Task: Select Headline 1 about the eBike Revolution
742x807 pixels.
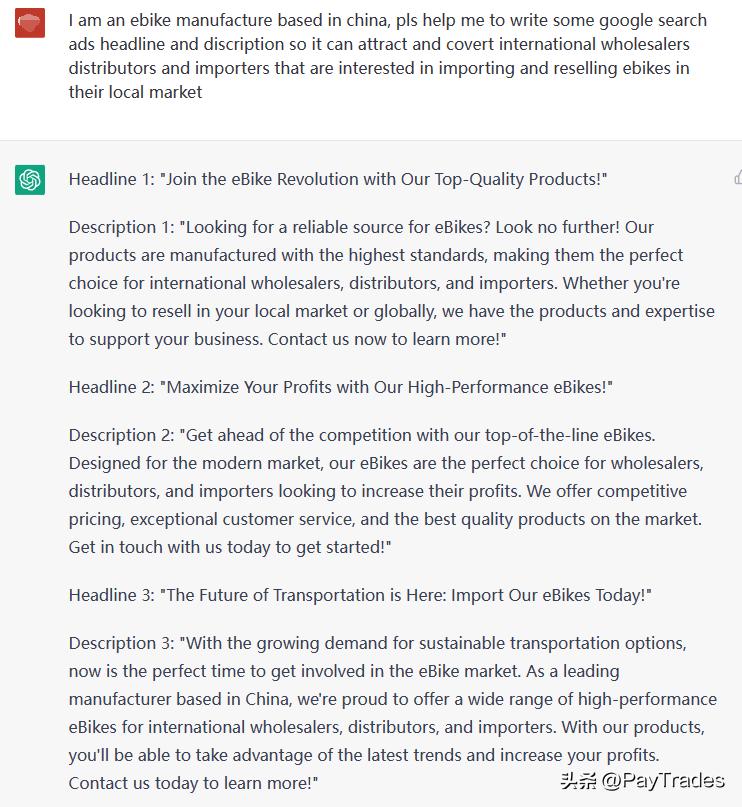Action: pyautogui.click(x=340, y=179)
